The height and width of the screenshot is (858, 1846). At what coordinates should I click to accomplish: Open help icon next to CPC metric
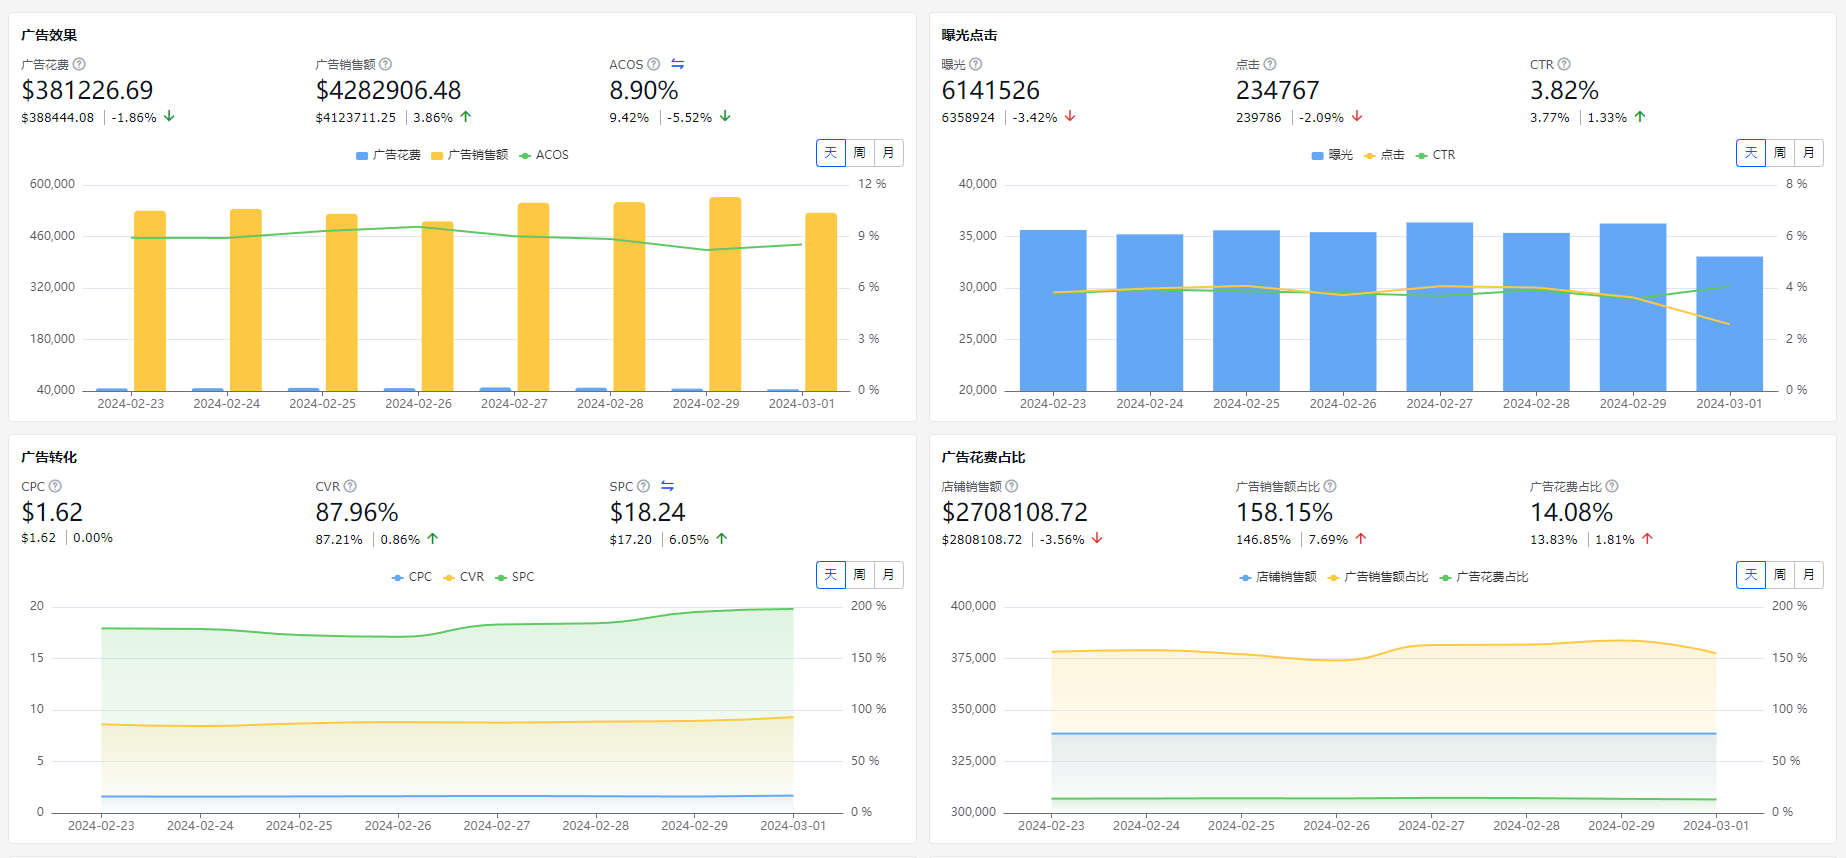(55, 486)
